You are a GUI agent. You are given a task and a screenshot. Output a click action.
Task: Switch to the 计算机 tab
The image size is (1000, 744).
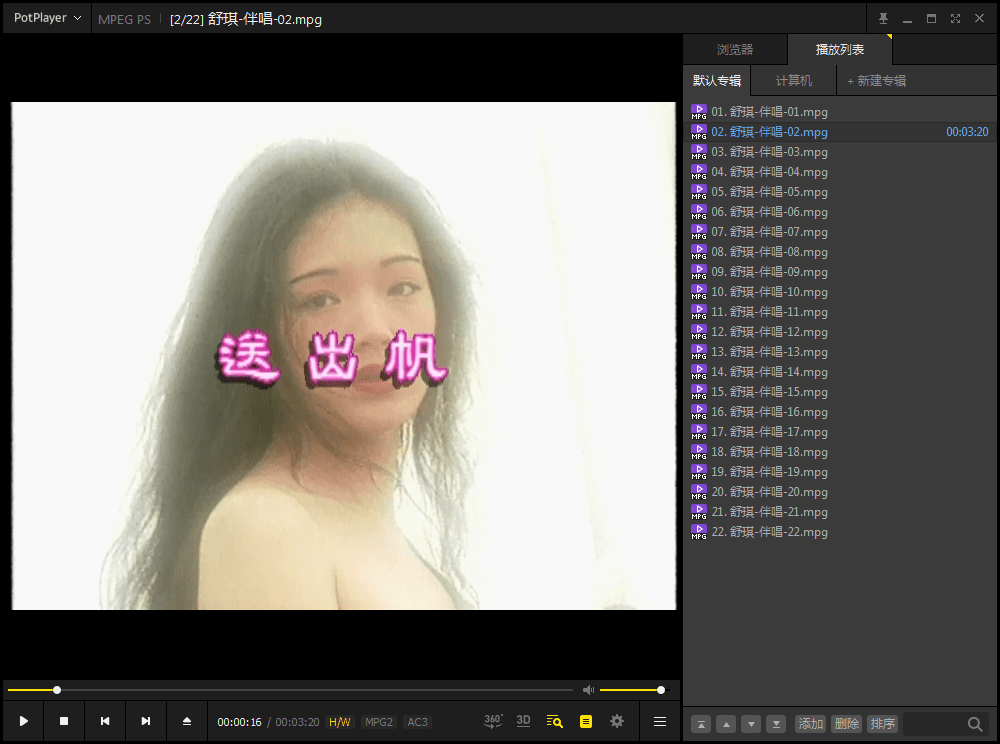[794, 81]
